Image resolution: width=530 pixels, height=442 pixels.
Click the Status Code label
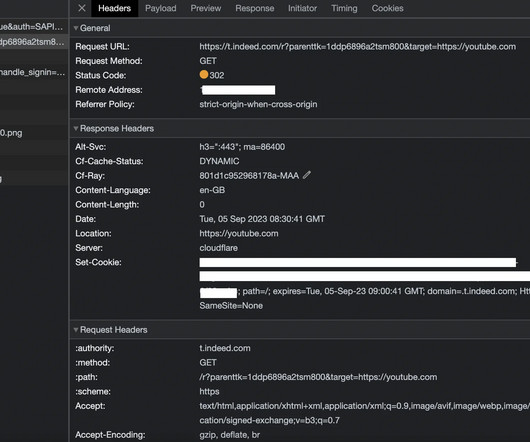[101, 75]
